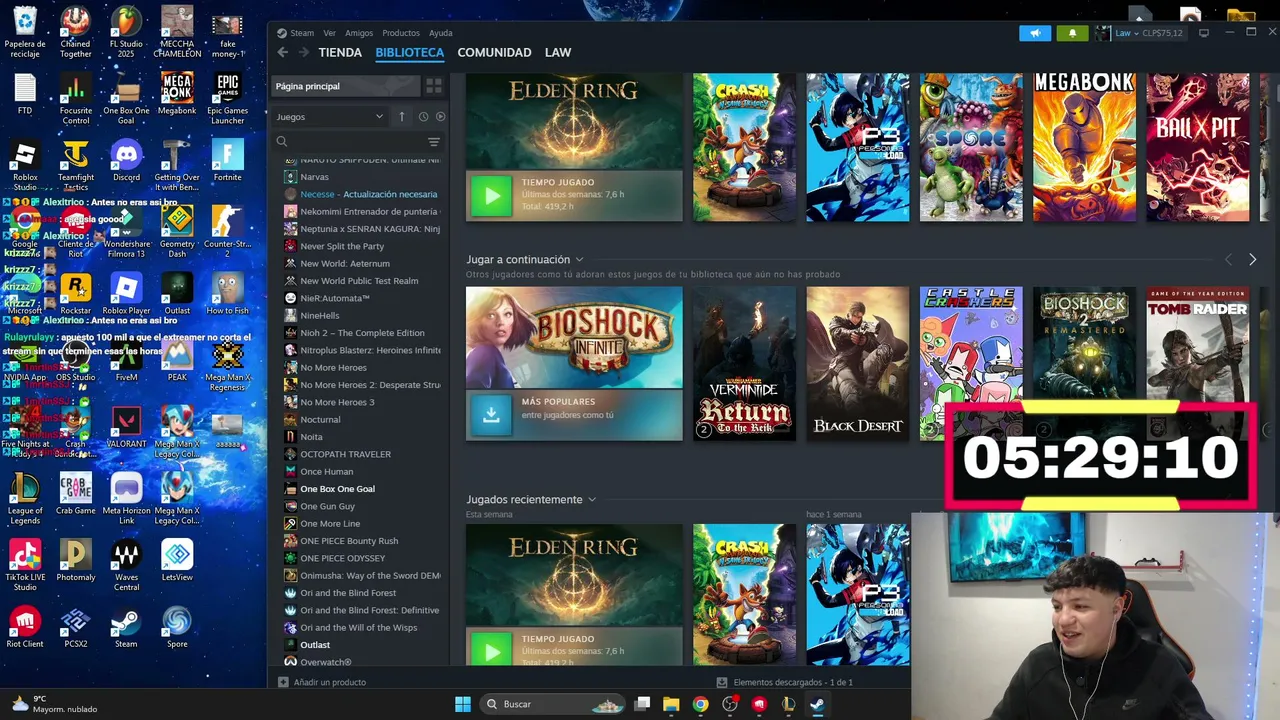Open Windows Start menu

(x=463, y=704)
